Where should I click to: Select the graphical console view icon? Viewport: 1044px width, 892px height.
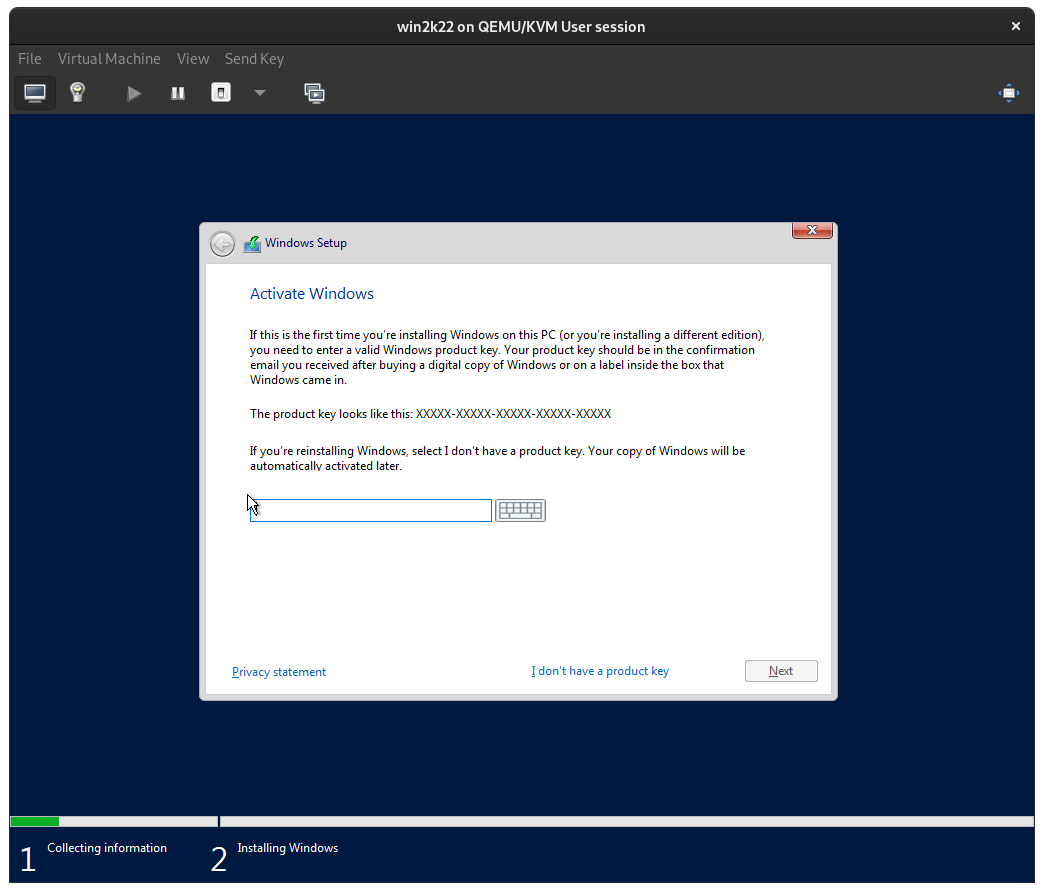click(x=35, y=92)
